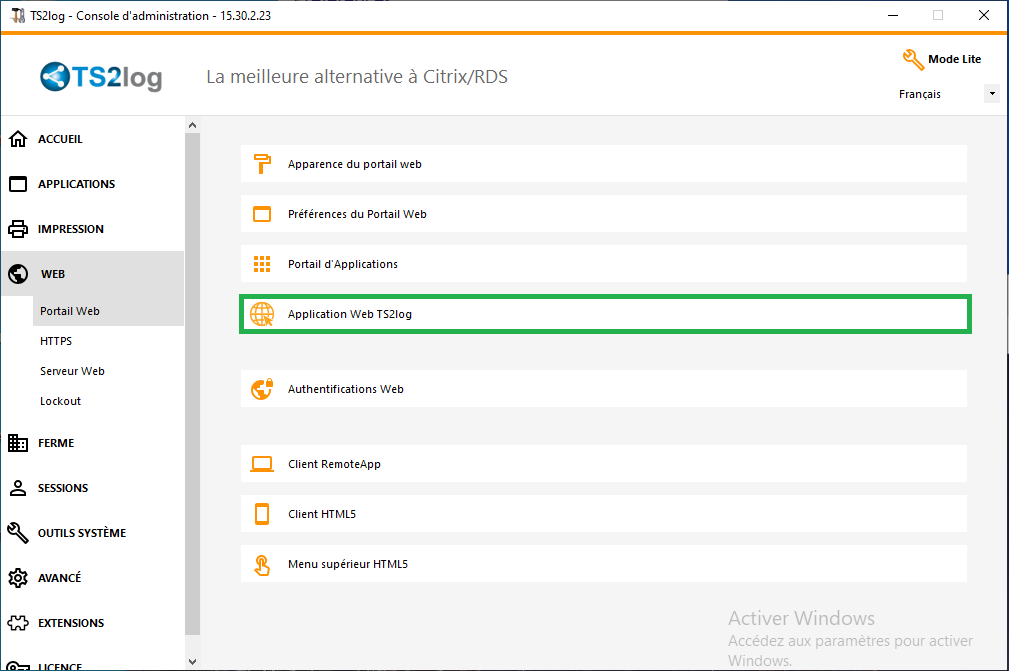Image resolution: width=1009 pixels, height=671 pixels.
Task: Click the paint roller icon for Apparence
Action: [262, 164]
